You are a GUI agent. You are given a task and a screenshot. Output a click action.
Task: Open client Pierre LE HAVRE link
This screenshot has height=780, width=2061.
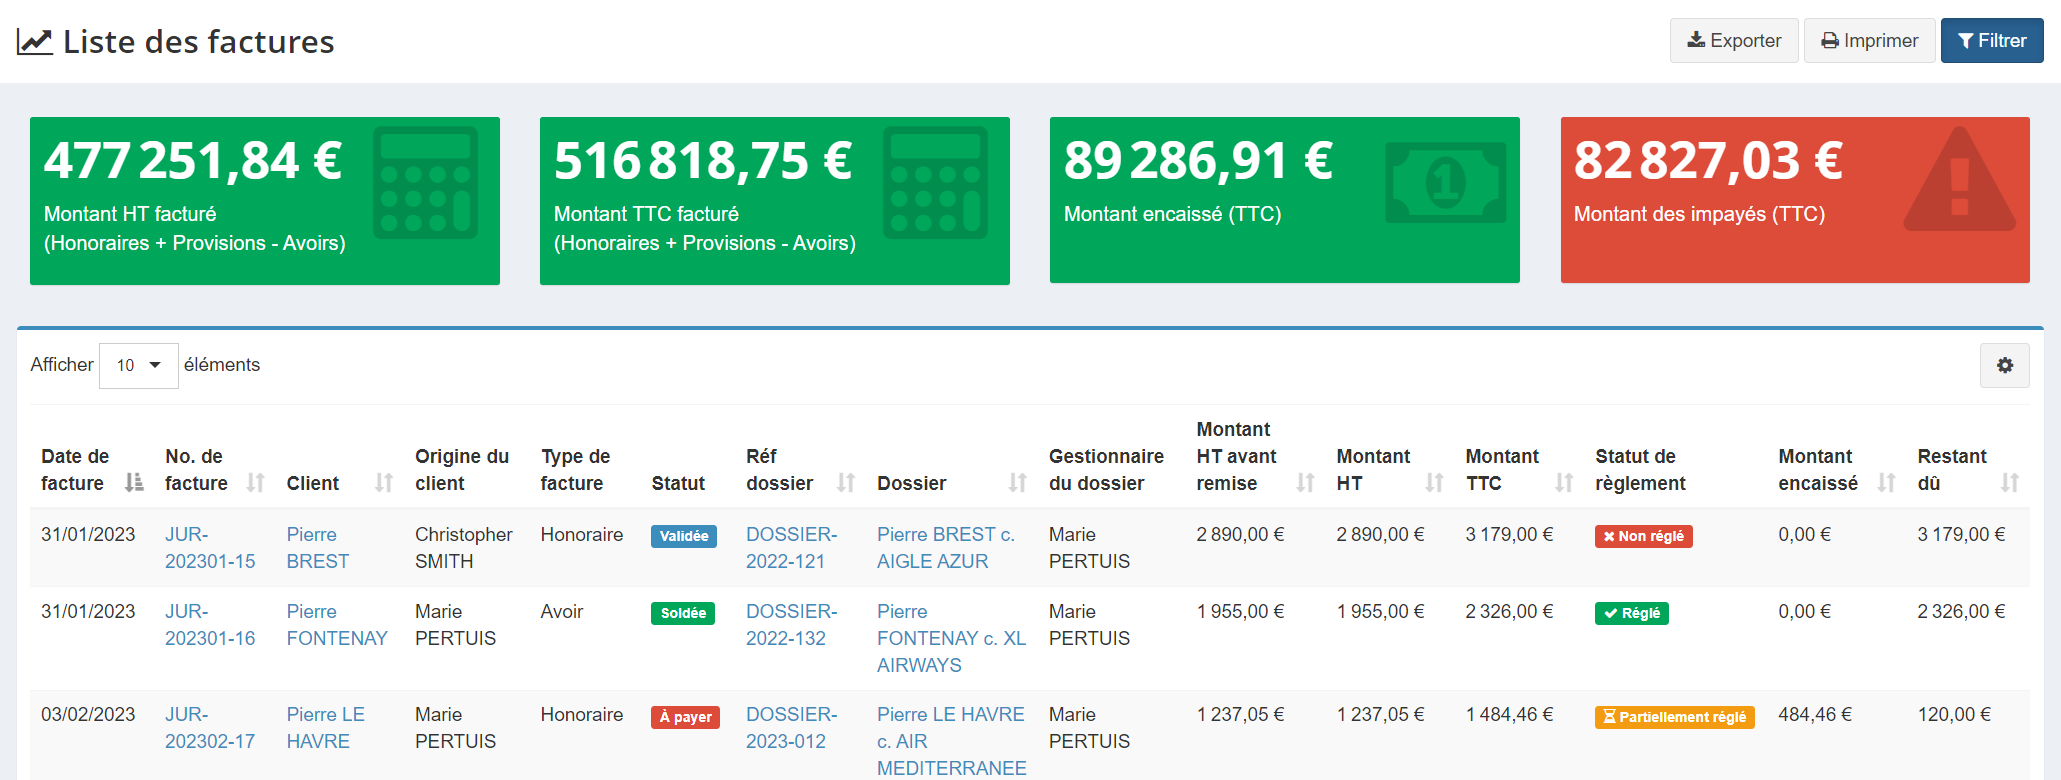326,728
